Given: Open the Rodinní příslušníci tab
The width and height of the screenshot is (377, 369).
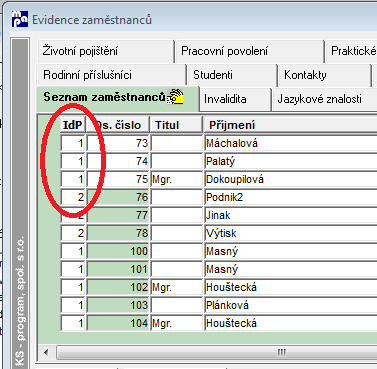Looking at the screenshot, I should pos(111,75).
